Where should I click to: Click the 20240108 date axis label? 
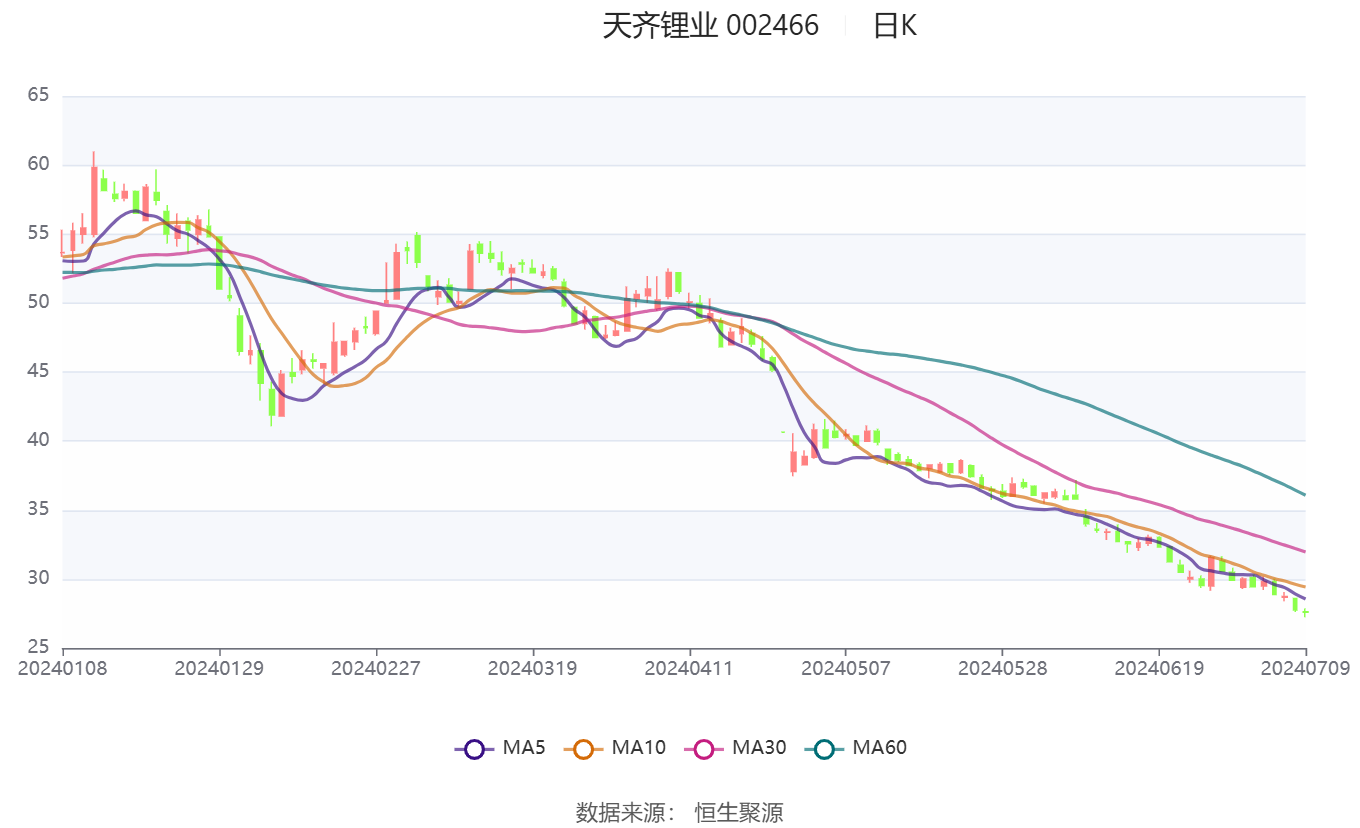(63, 668)
